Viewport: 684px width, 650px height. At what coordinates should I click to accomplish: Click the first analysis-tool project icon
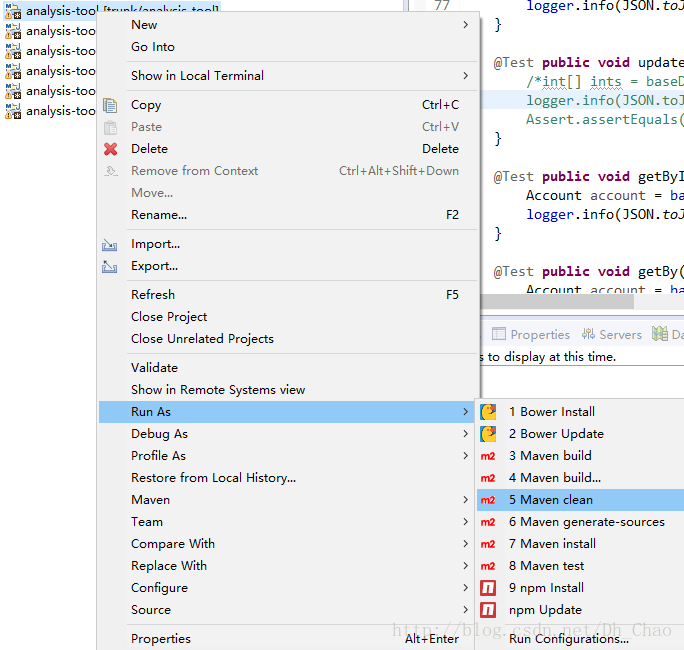[13, 11]
